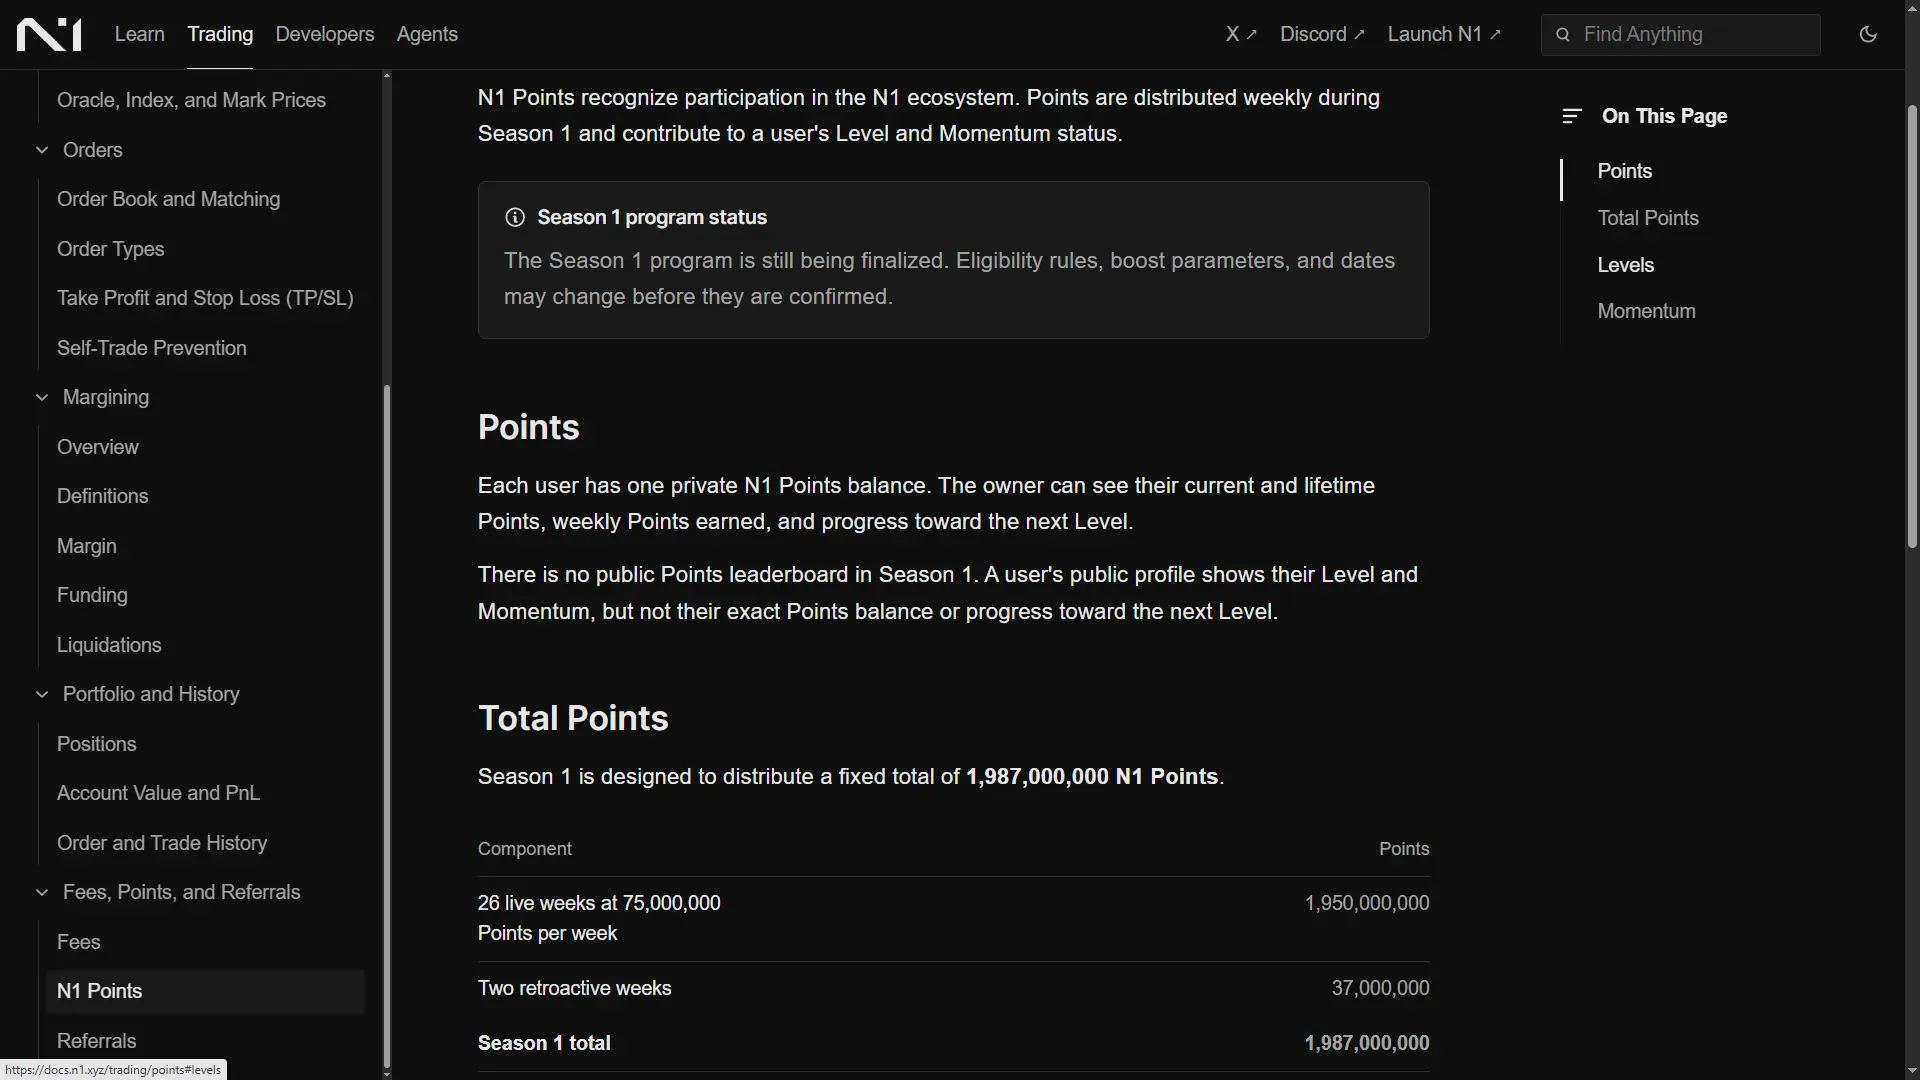Open the Referrals page in sidebar
The image size is (1920, 1080).
(96, 1041)
